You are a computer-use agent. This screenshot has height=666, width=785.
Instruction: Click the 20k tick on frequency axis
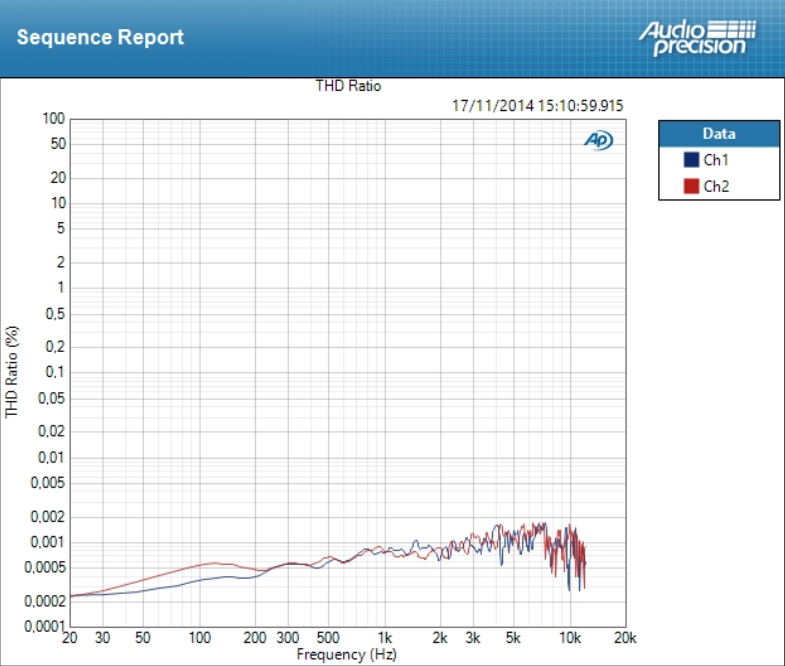625,638
